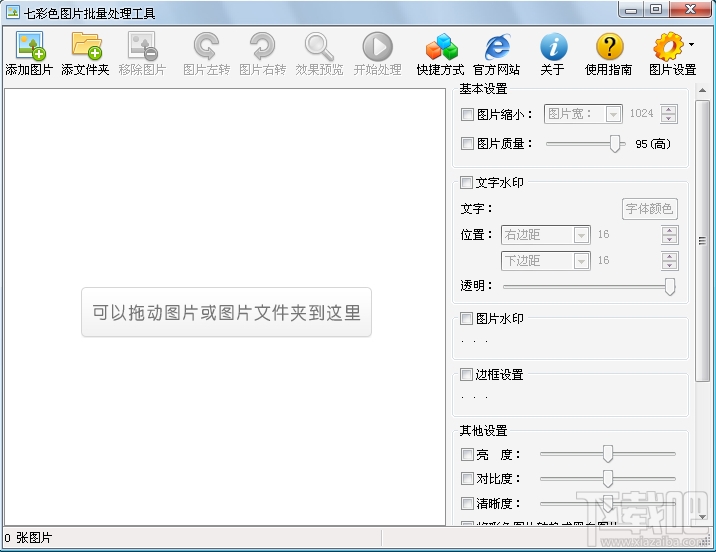716x552 pixels.
Task: Enable the 清晰度 sharpness checkbox
Action: pyautogui.click(x=467, y=503)
